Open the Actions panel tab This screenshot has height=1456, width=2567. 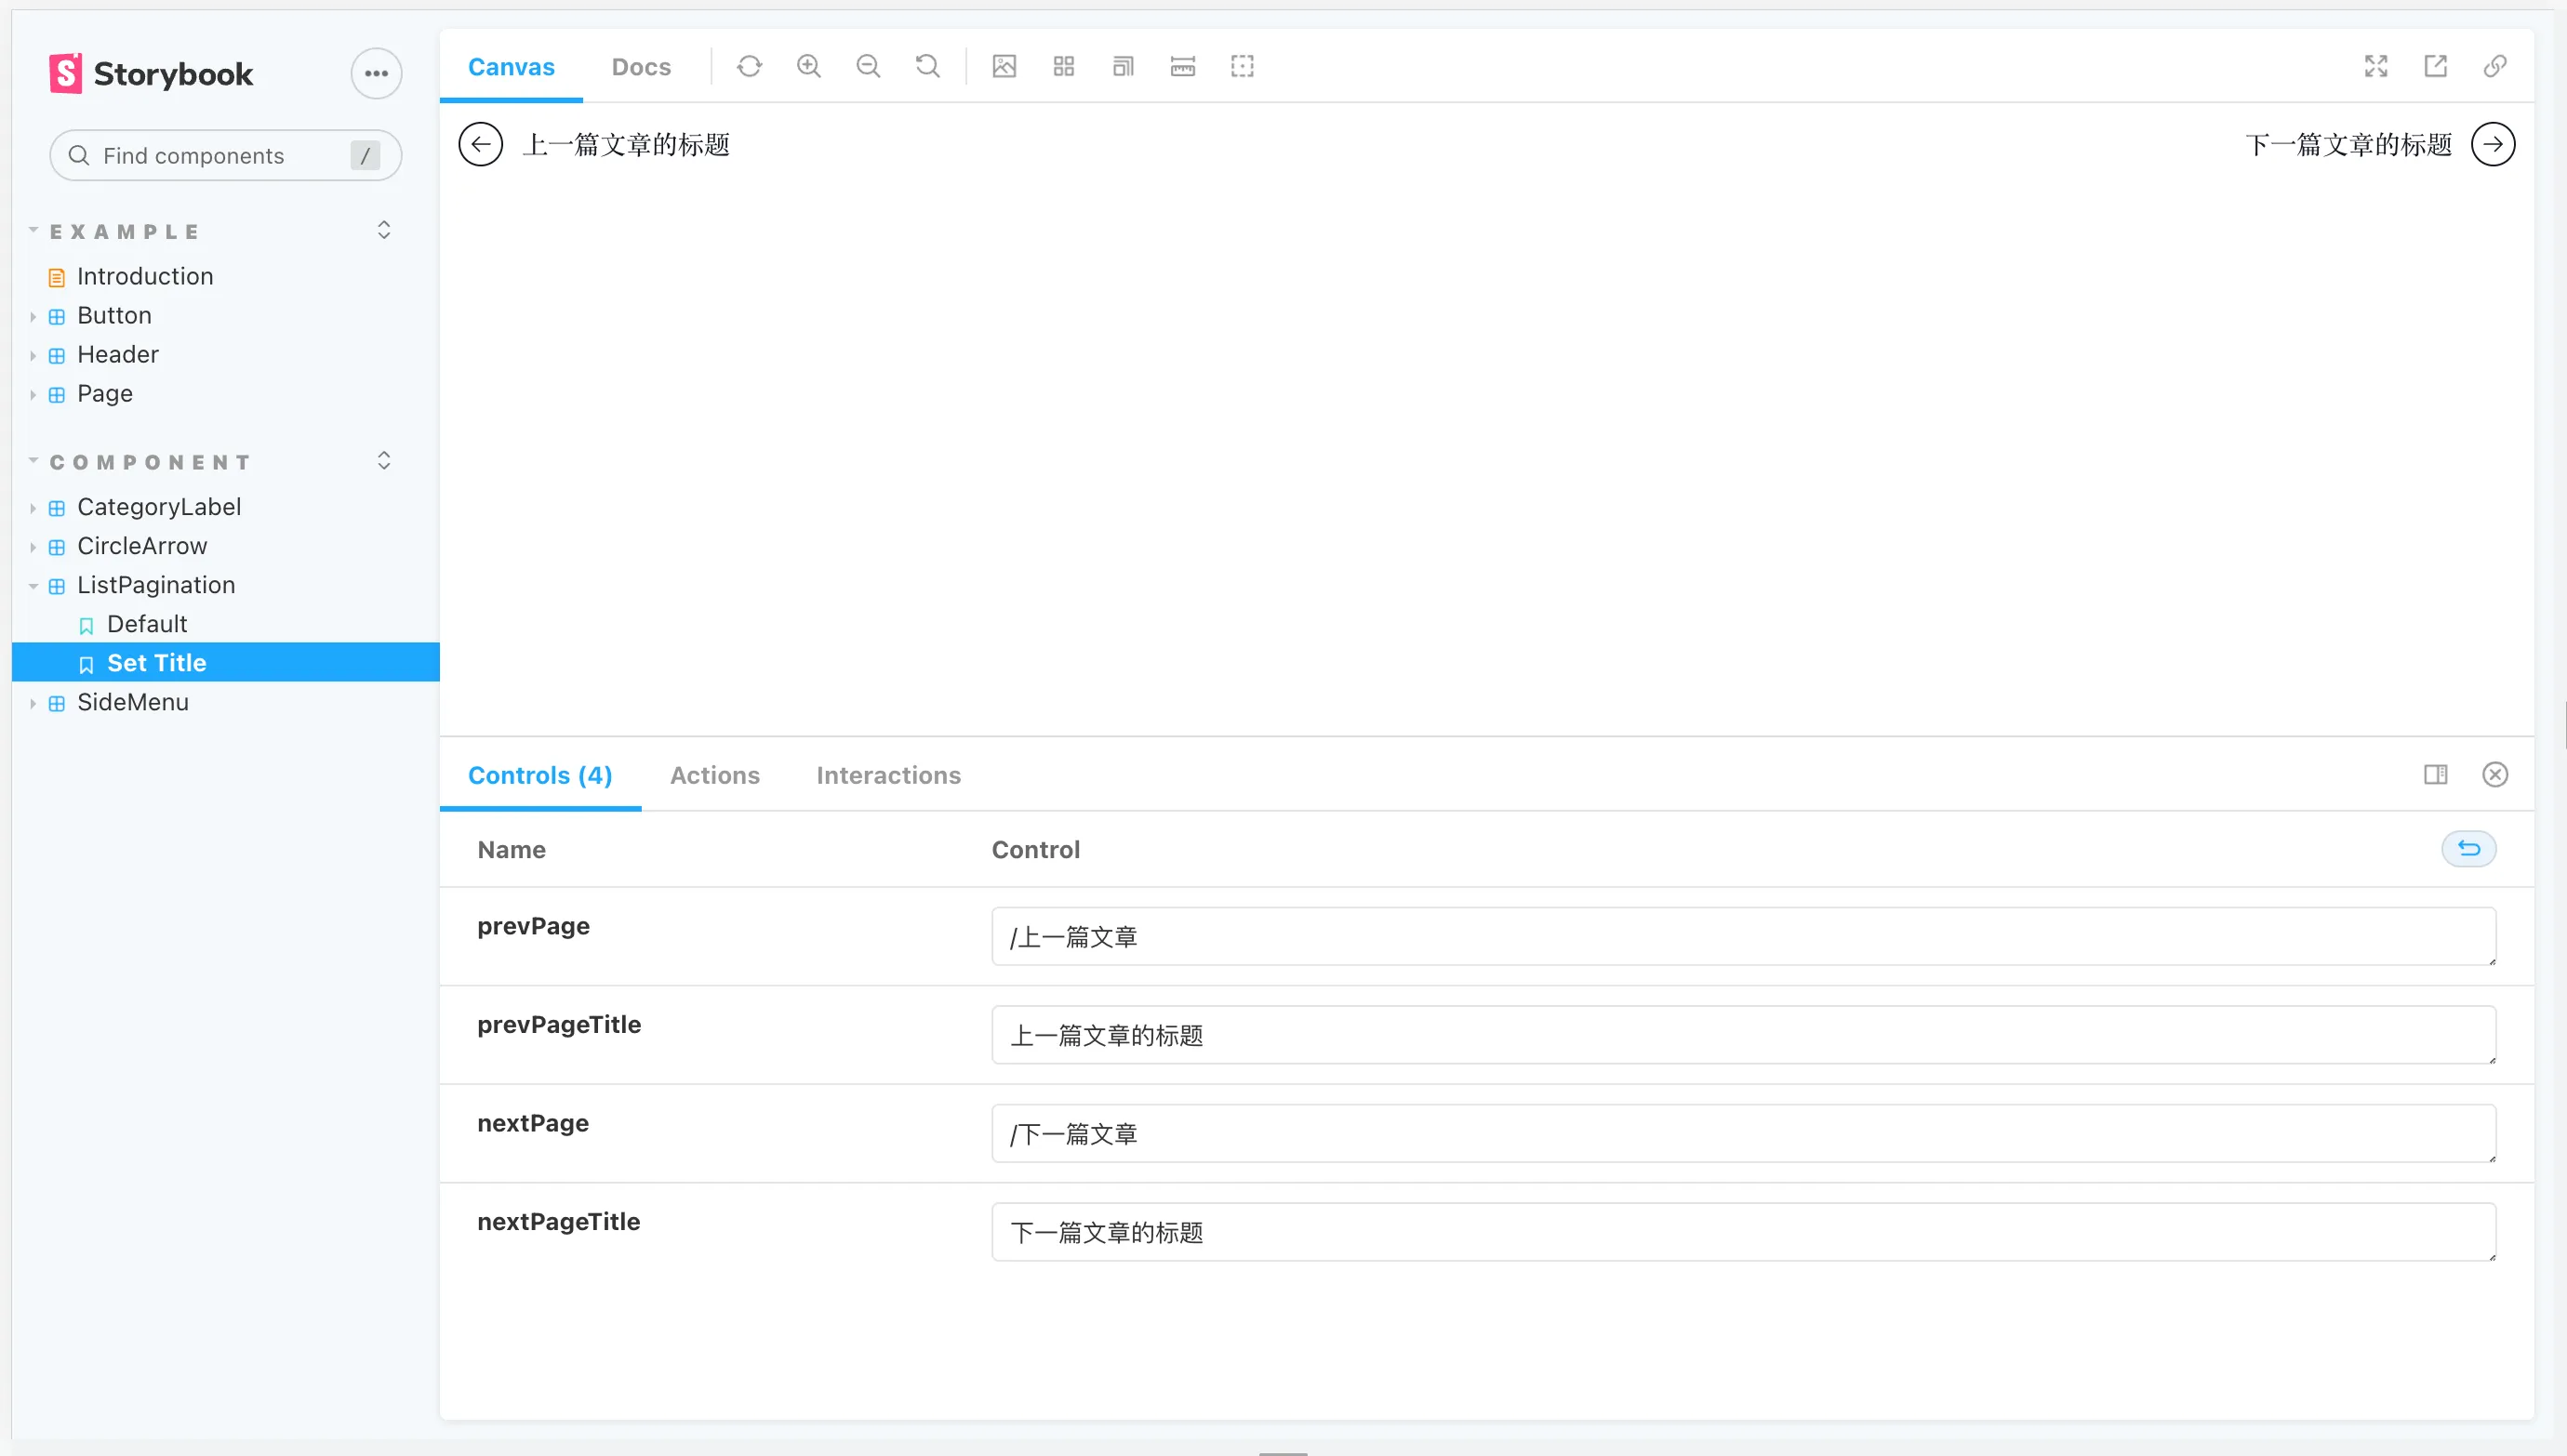point(714,775)
